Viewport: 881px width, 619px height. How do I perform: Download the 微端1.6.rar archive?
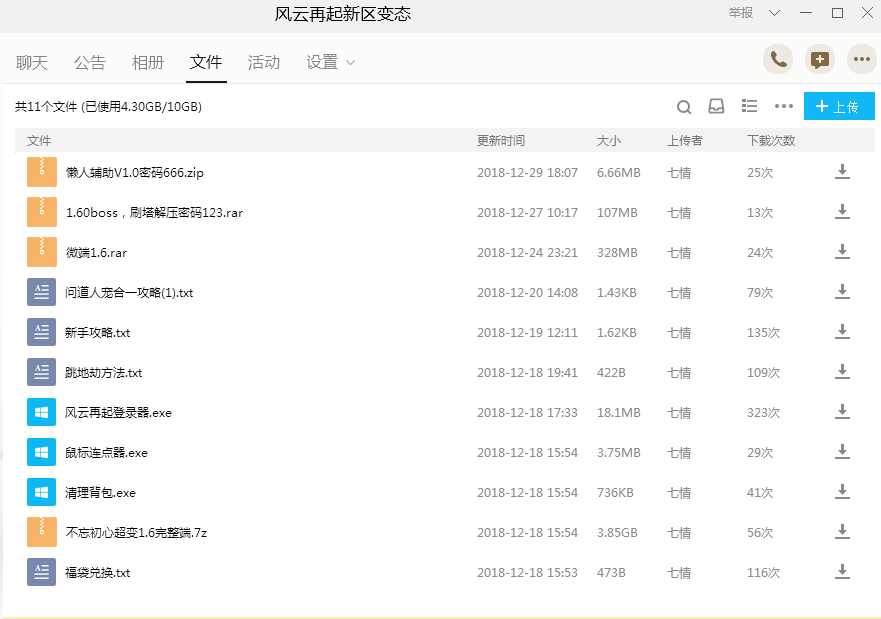(842, 252)
